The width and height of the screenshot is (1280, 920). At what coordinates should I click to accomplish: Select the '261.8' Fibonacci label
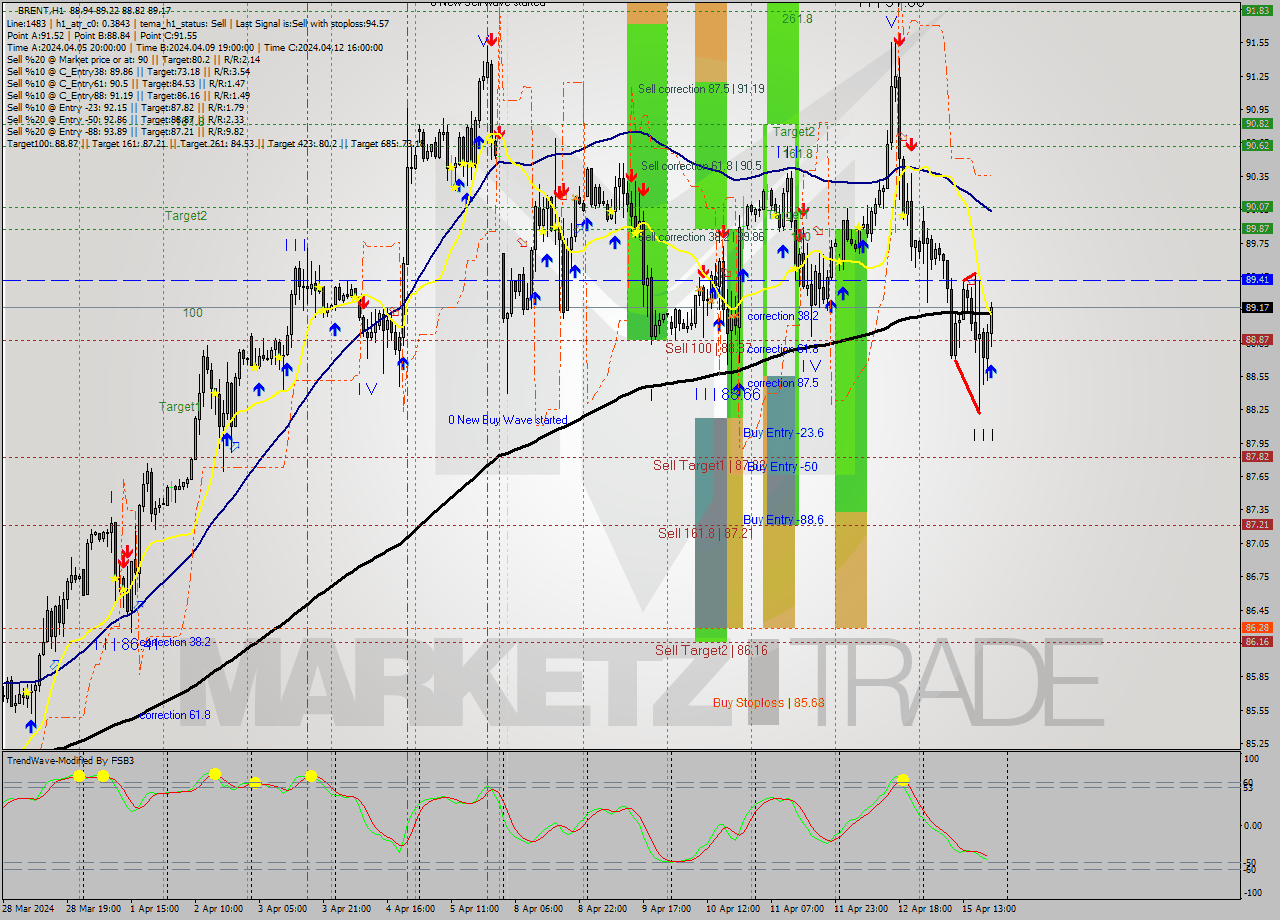pyautogui.click(x=797, y=18)
